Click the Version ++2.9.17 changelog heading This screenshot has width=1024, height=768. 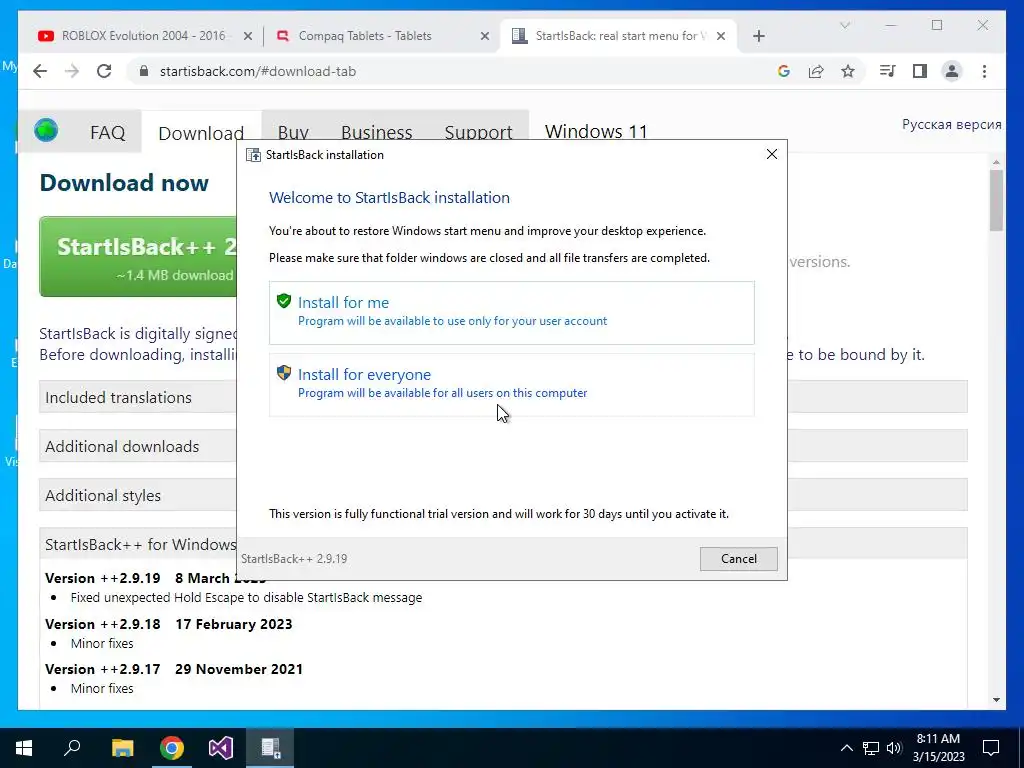coord(174,669)
